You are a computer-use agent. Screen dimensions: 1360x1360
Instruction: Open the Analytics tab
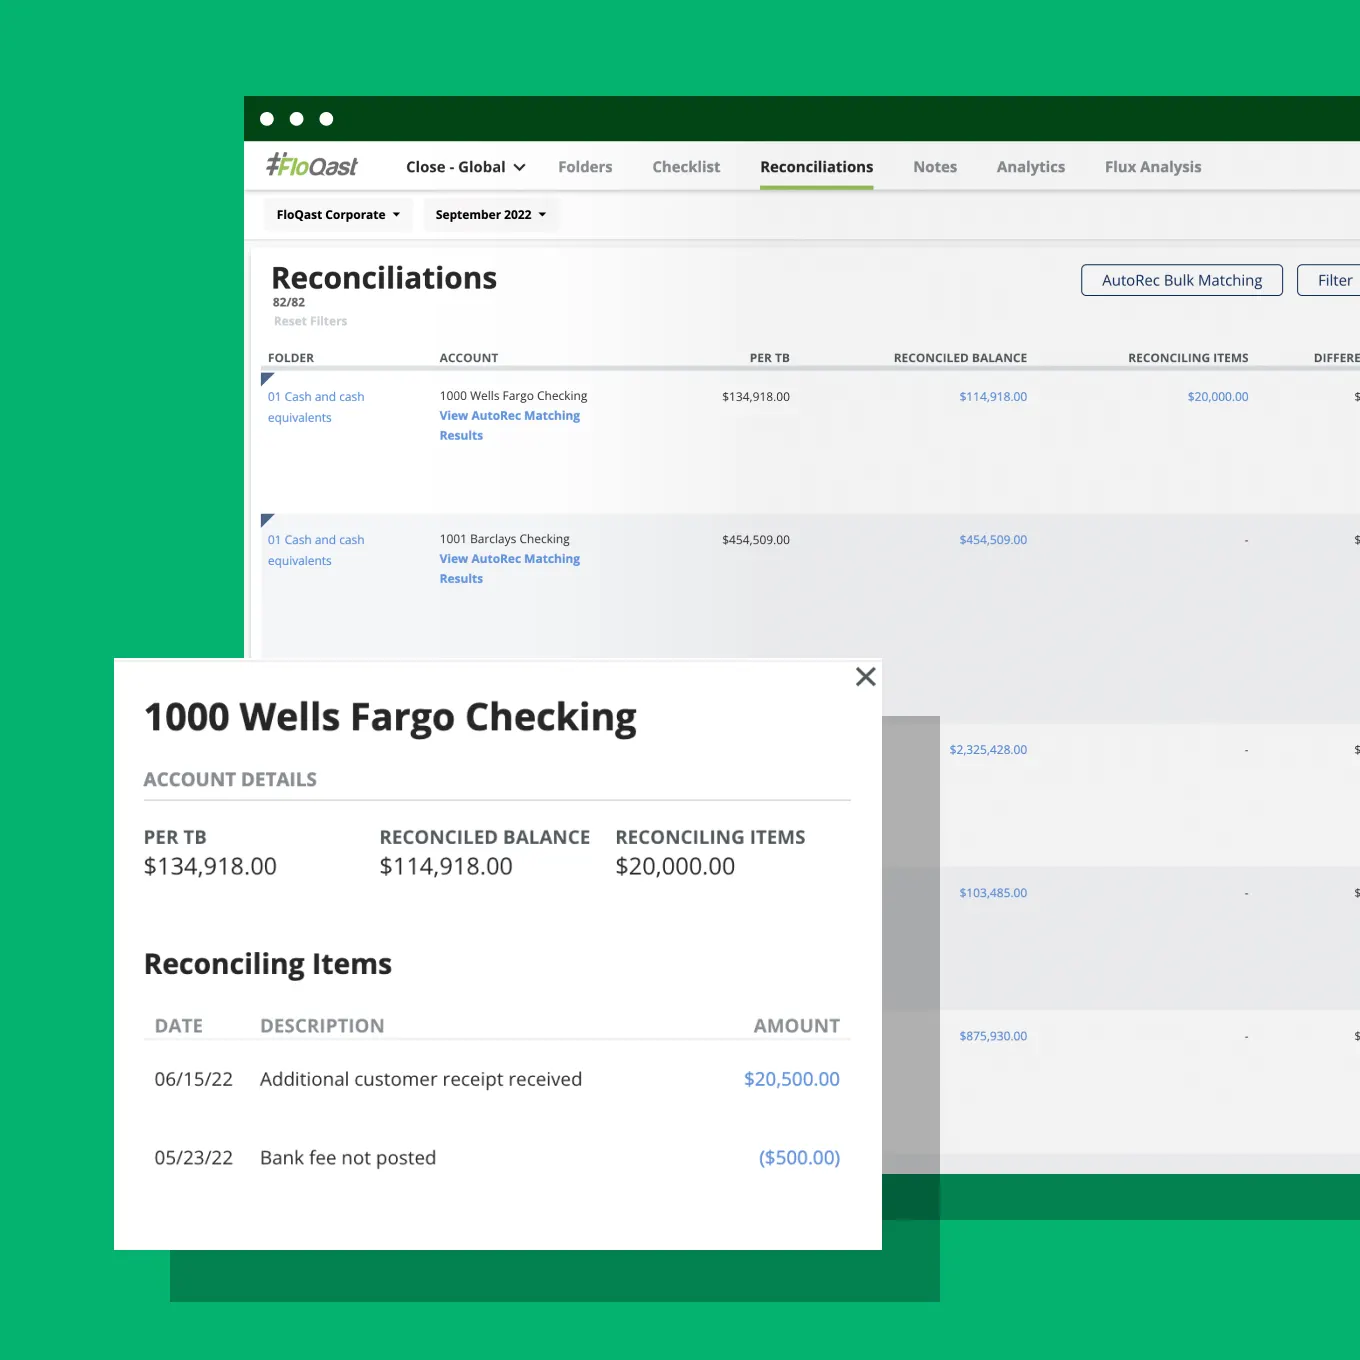(1030, 167)
